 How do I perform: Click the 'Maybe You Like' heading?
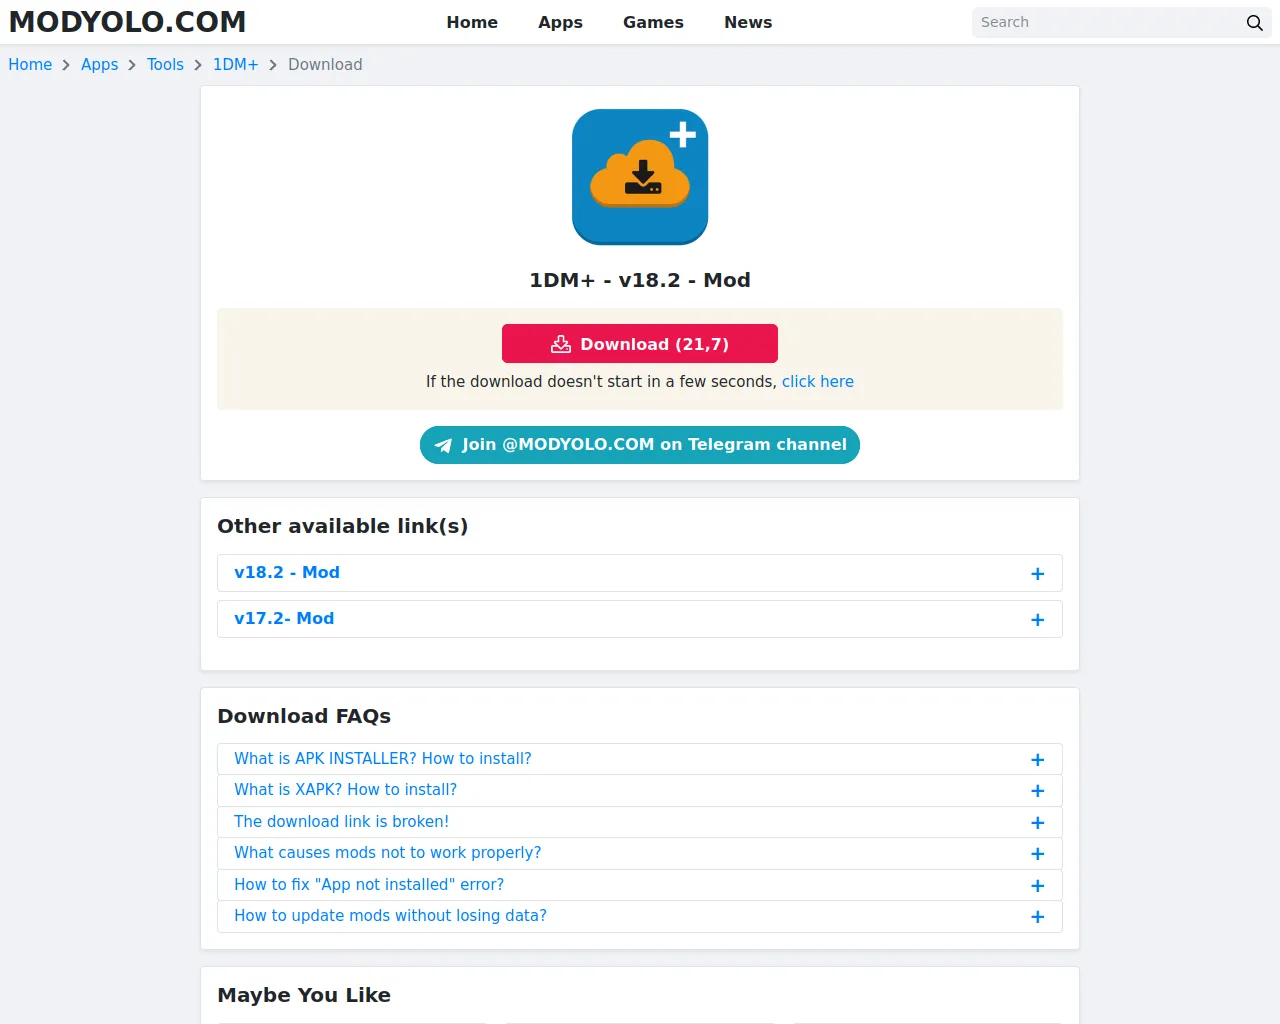(304, 995)
